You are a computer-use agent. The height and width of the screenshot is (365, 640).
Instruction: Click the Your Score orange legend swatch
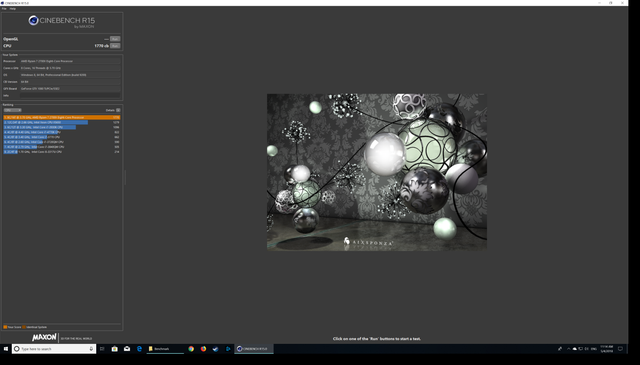coord(5,327)
